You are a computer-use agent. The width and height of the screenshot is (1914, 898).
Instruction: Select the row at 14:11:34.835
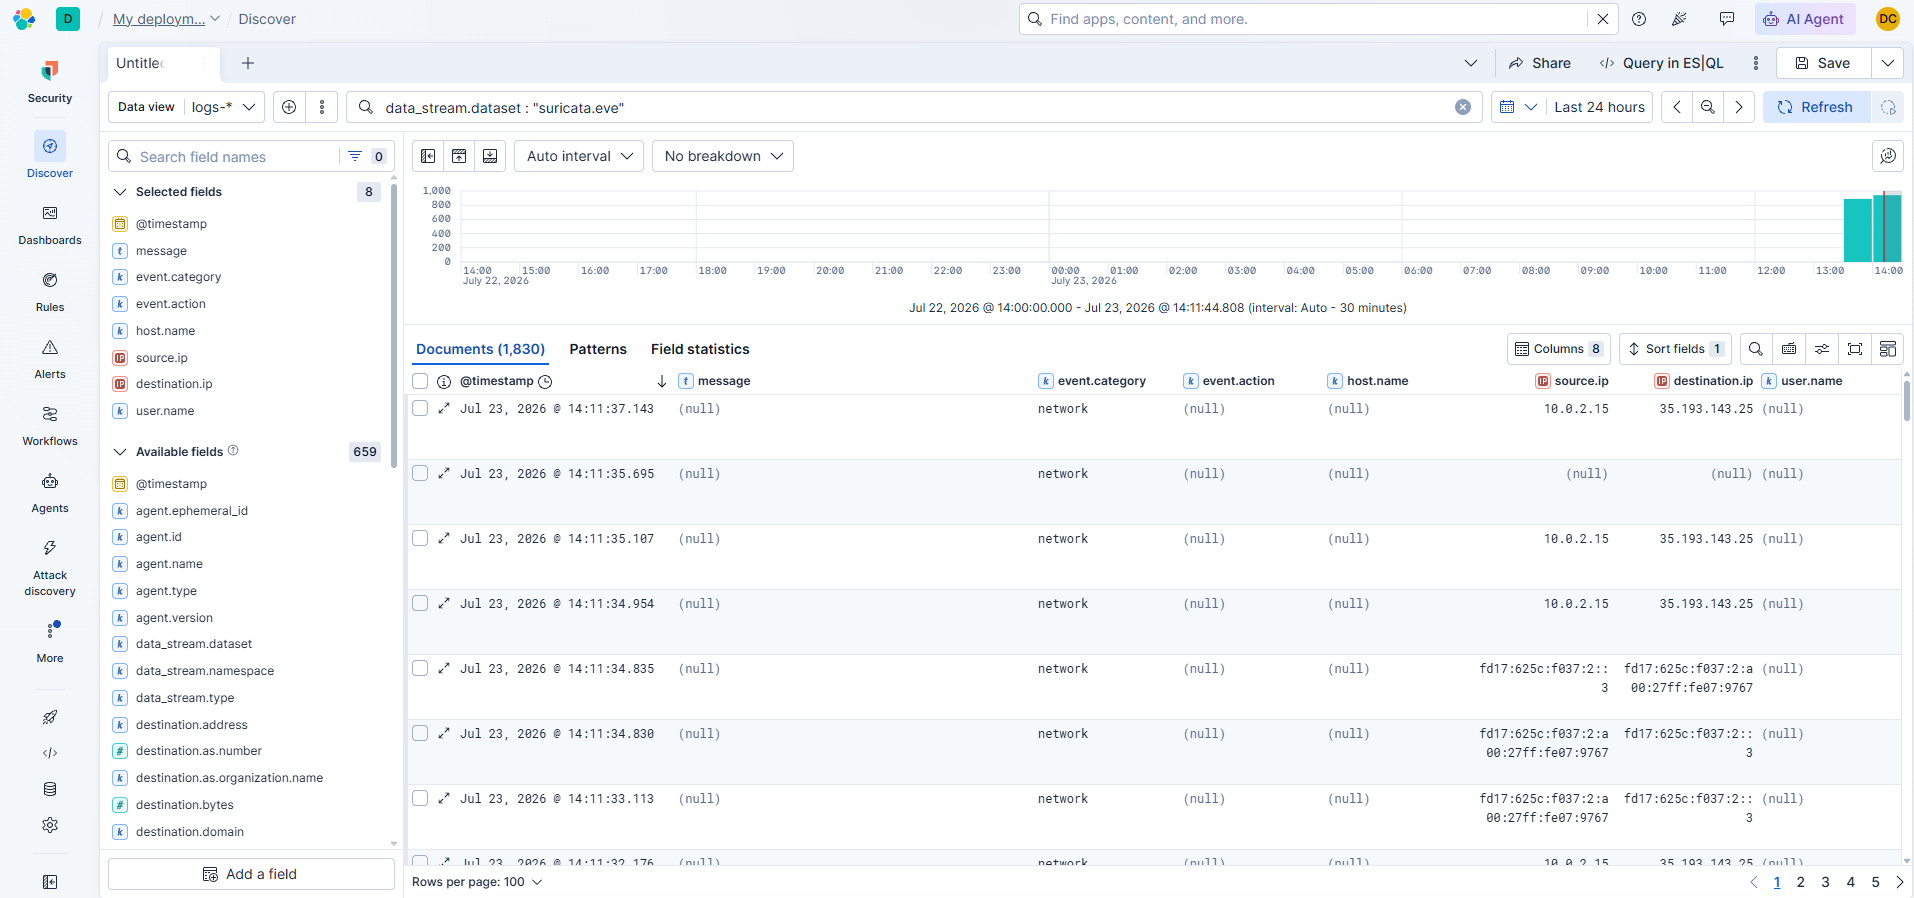coord(420,668)
